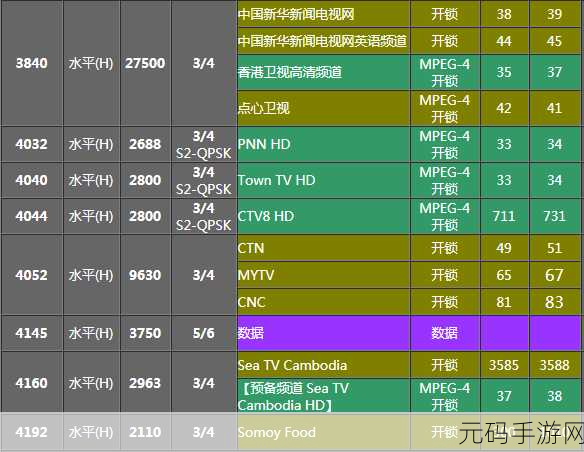Click the channel name PNN HD
The width and height of the screenshot is (584, 452).
click(x=323, y=144)
